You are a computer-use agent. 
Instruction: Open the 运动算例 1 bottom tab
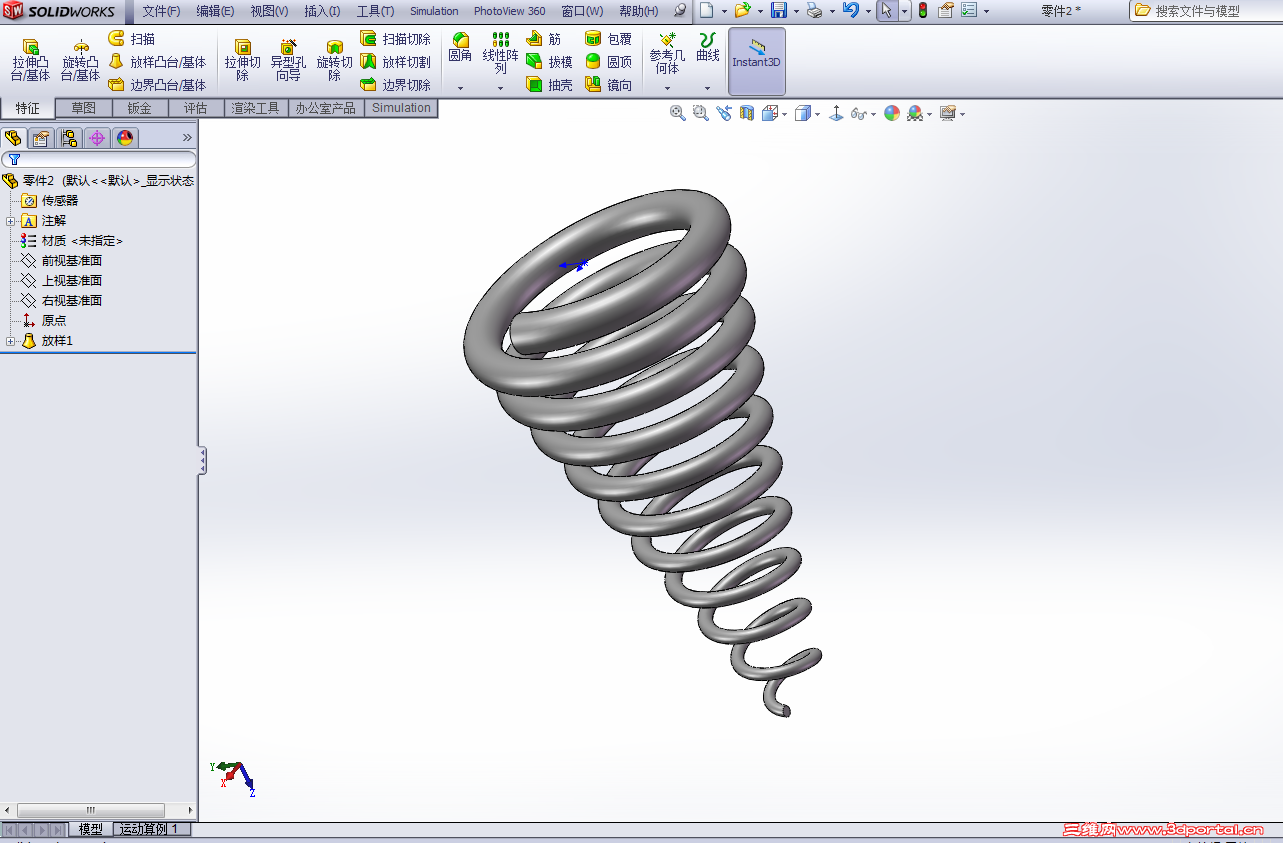[150, 829]
